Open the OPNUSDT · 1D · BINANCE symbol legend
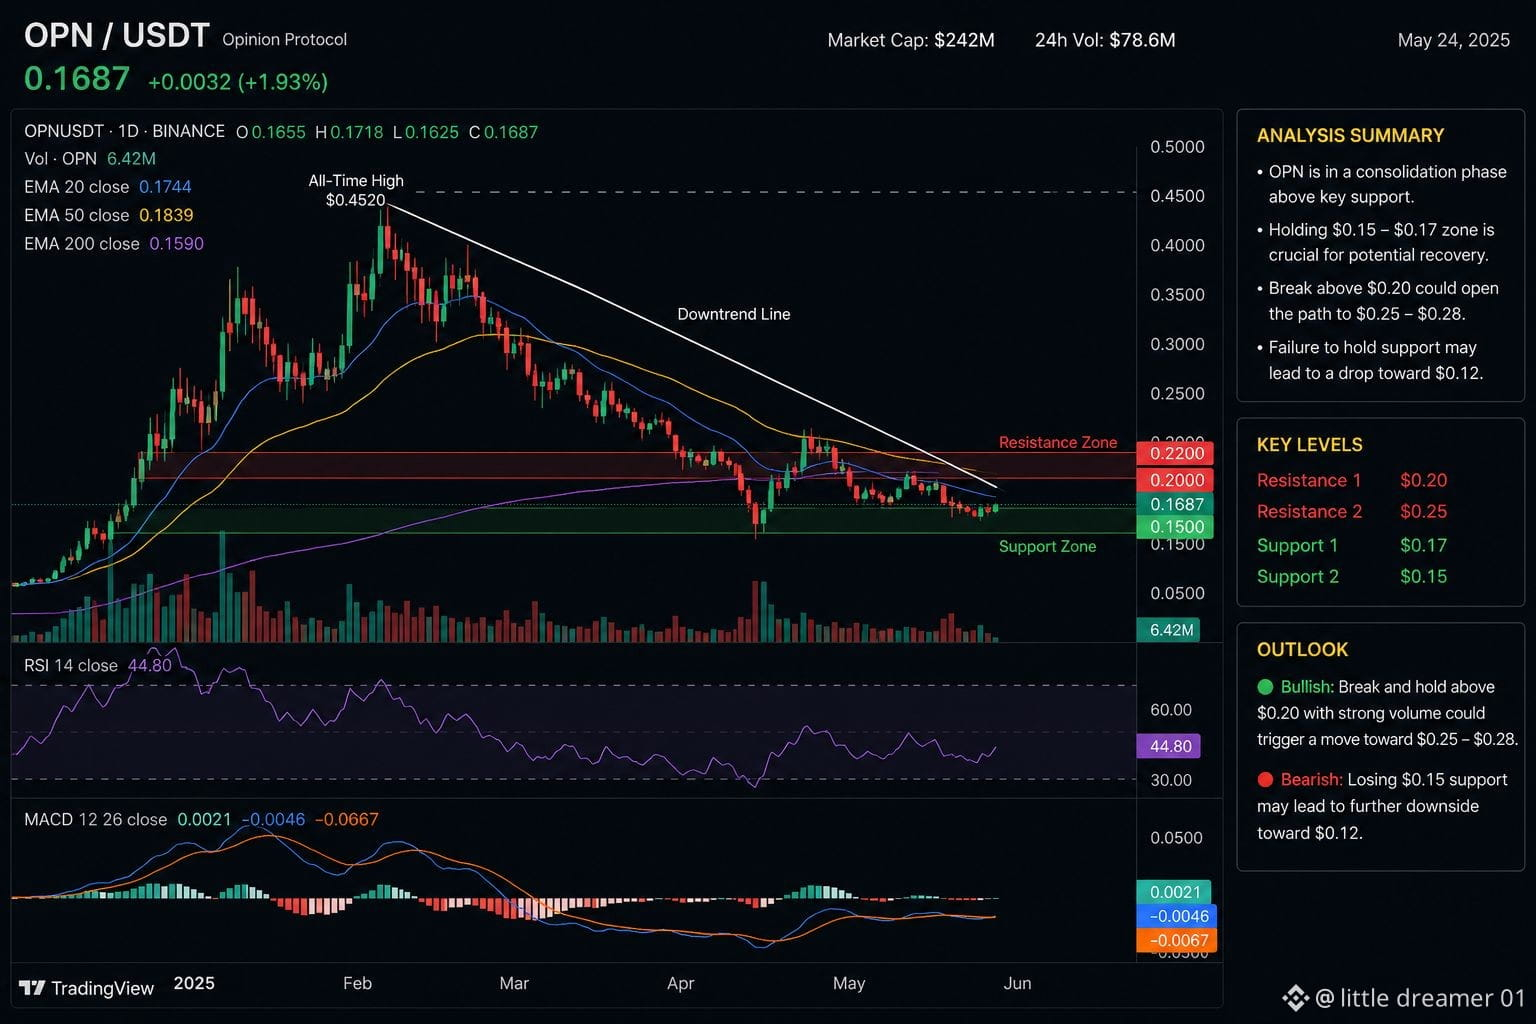This screenshot has height=1024, width=1536. tap(125, 131)
